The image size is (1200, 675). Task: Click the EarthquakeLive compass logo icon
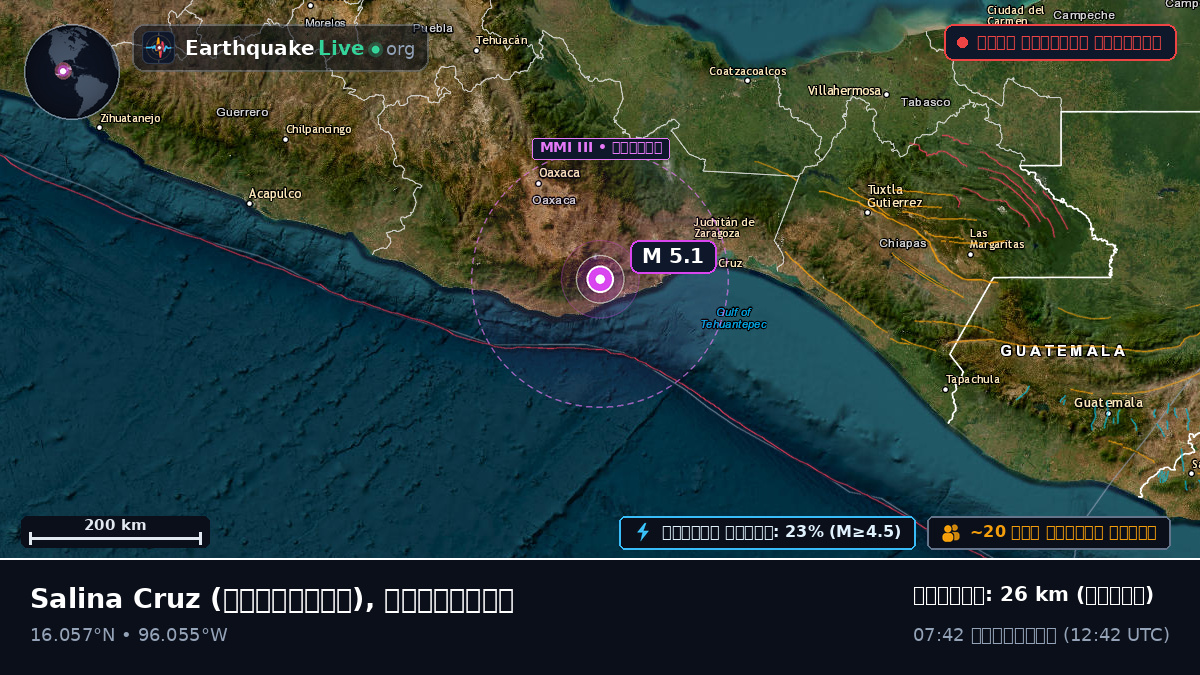click(x=158, y=48)
